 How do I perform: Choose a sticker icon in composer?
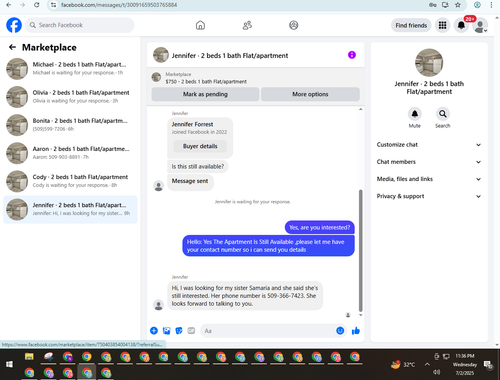pyautogui.click(x=179, y=331)
